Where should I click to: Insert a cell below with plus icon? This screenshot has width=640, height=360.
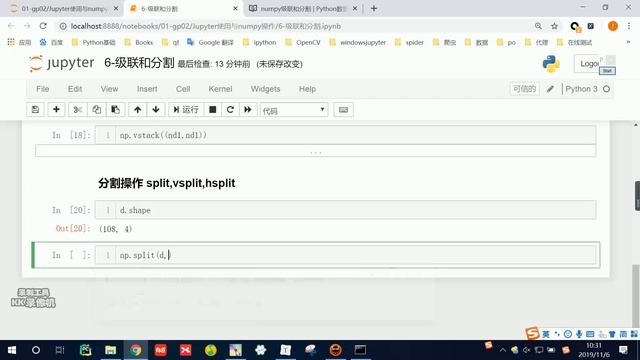(56, 109)
